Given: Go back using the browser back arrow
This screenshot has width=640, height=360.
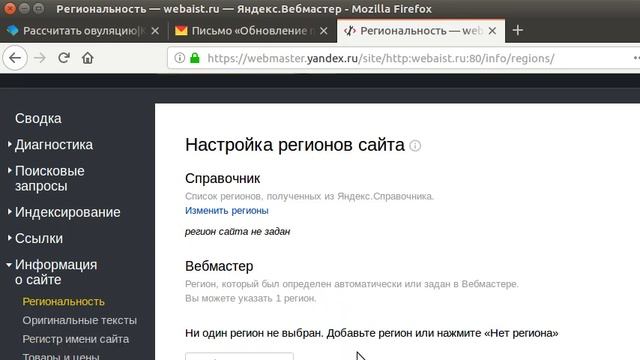Looking at the screenshot, I should (15, 58).
